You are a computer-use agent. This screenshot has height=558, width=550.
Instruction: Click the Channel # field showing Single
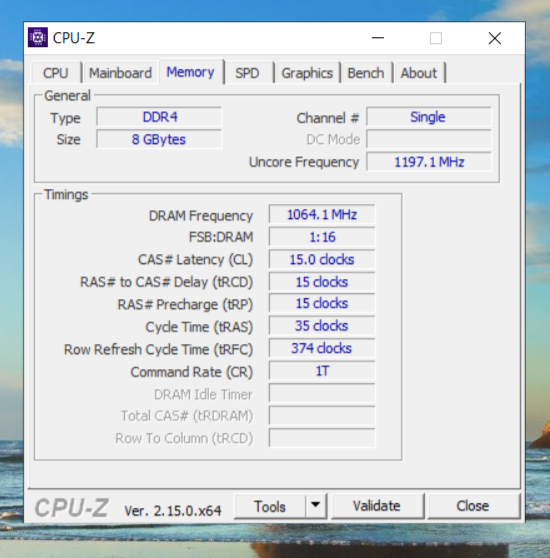click(x=429, y=117)
